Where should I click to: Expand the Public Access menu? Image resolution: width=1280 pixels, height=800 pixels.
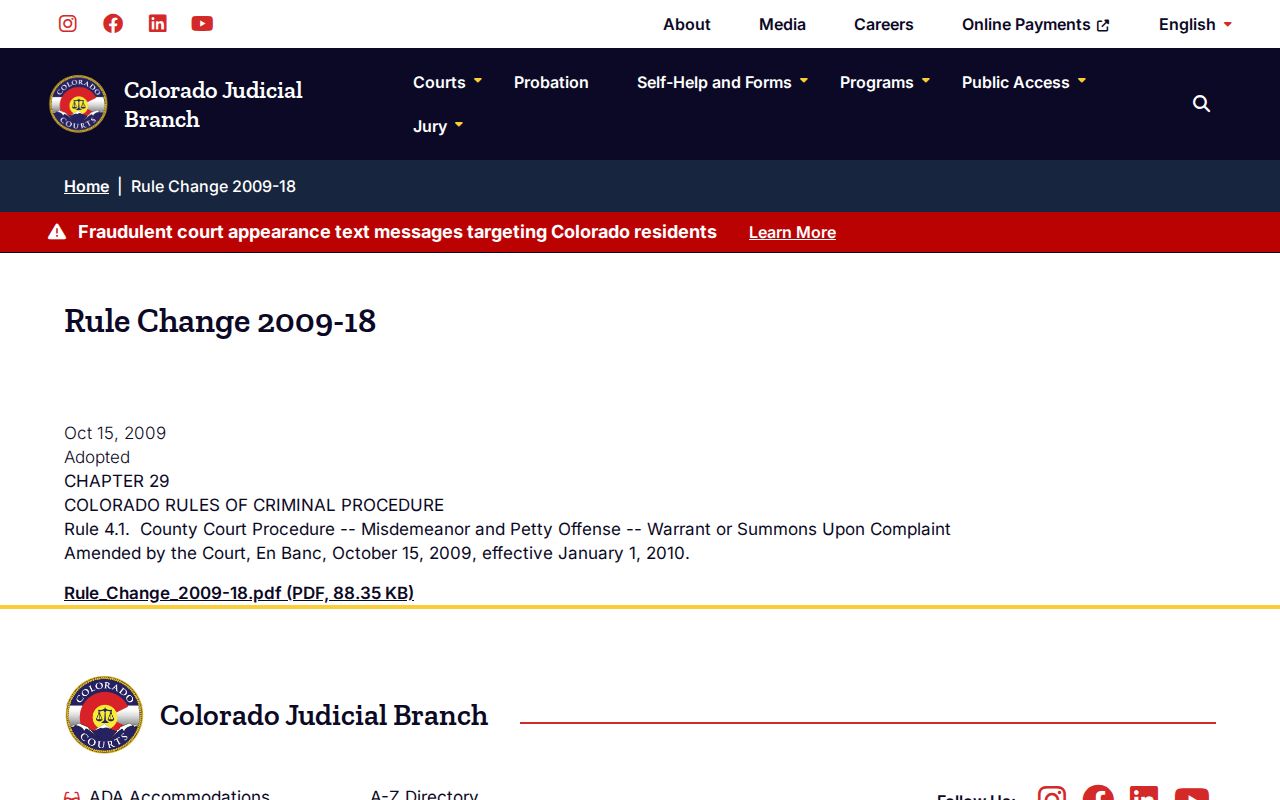point(1024,82)
